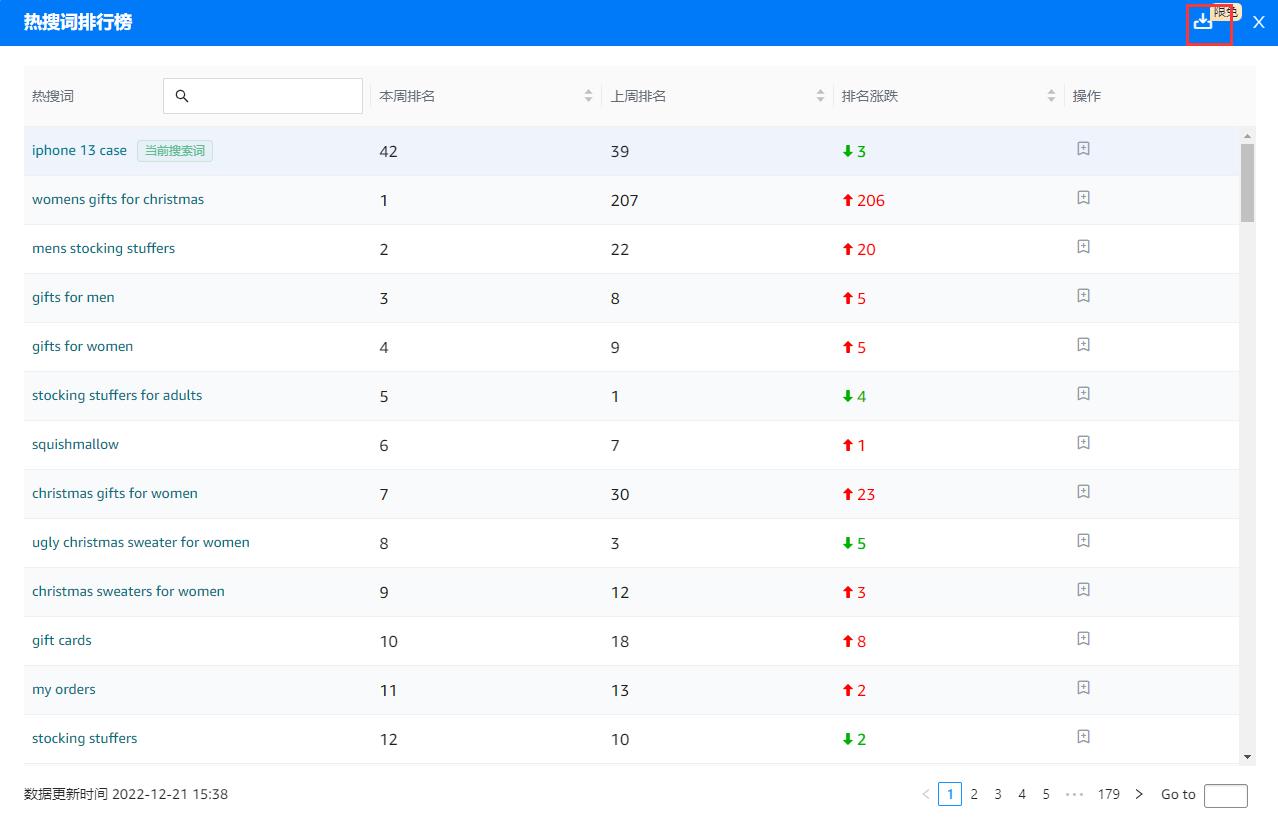The width and height of the screenshot is (1278, 829).
Task: Bookmark the iphone 13 case row
Action: [x=1083, y=149]
